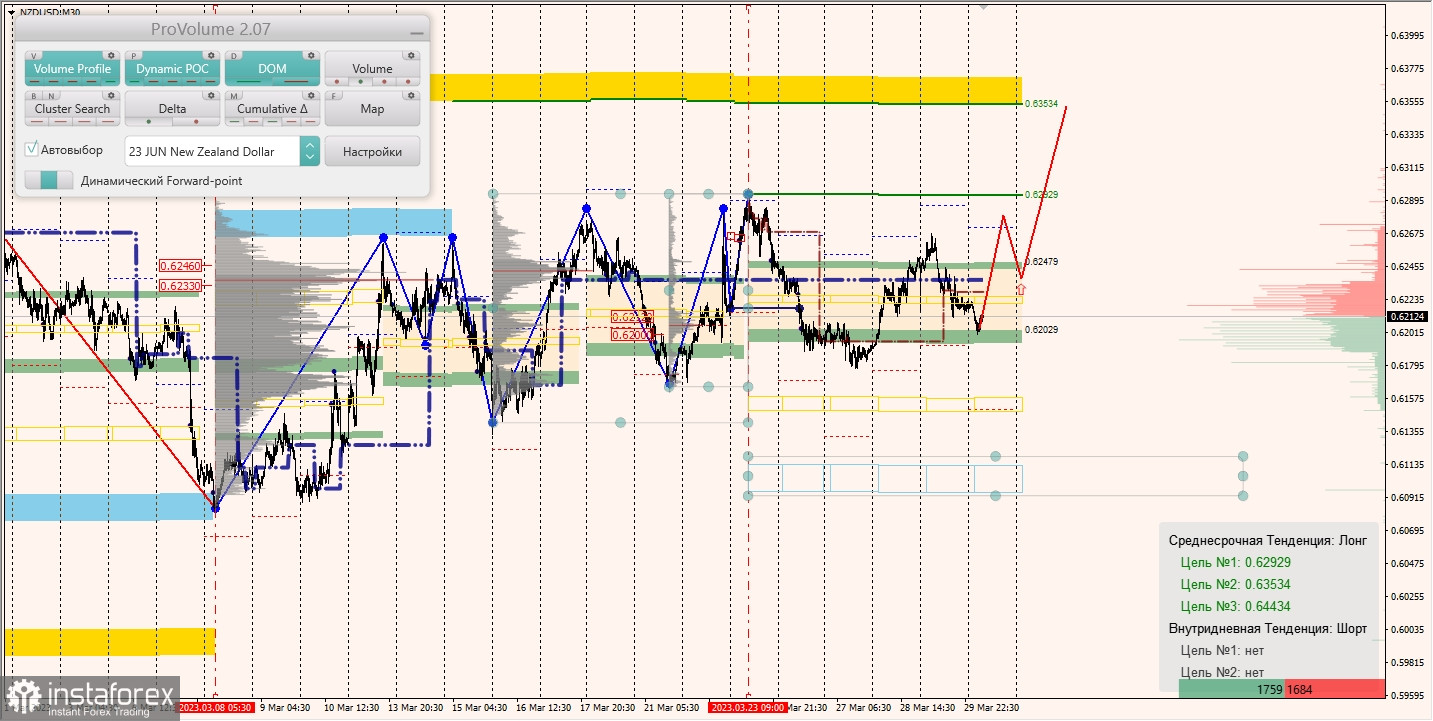The image size is (1433, 721).
Task: Open Volume Profile gear settings
Action: tap(112, 56)
